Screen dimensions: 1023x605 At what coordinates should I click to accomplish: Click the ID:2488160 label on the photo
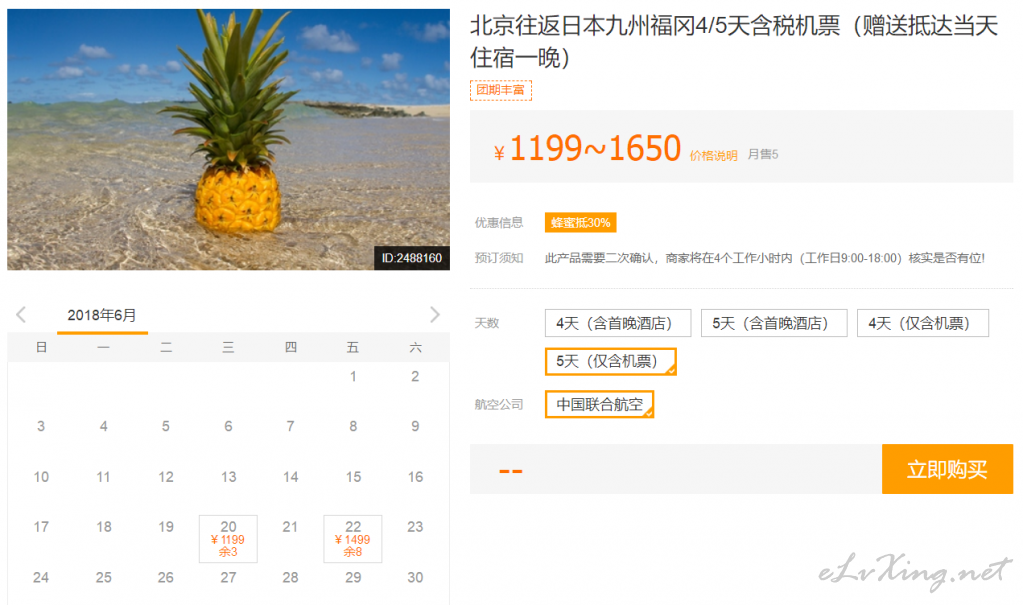click(412, 258)
